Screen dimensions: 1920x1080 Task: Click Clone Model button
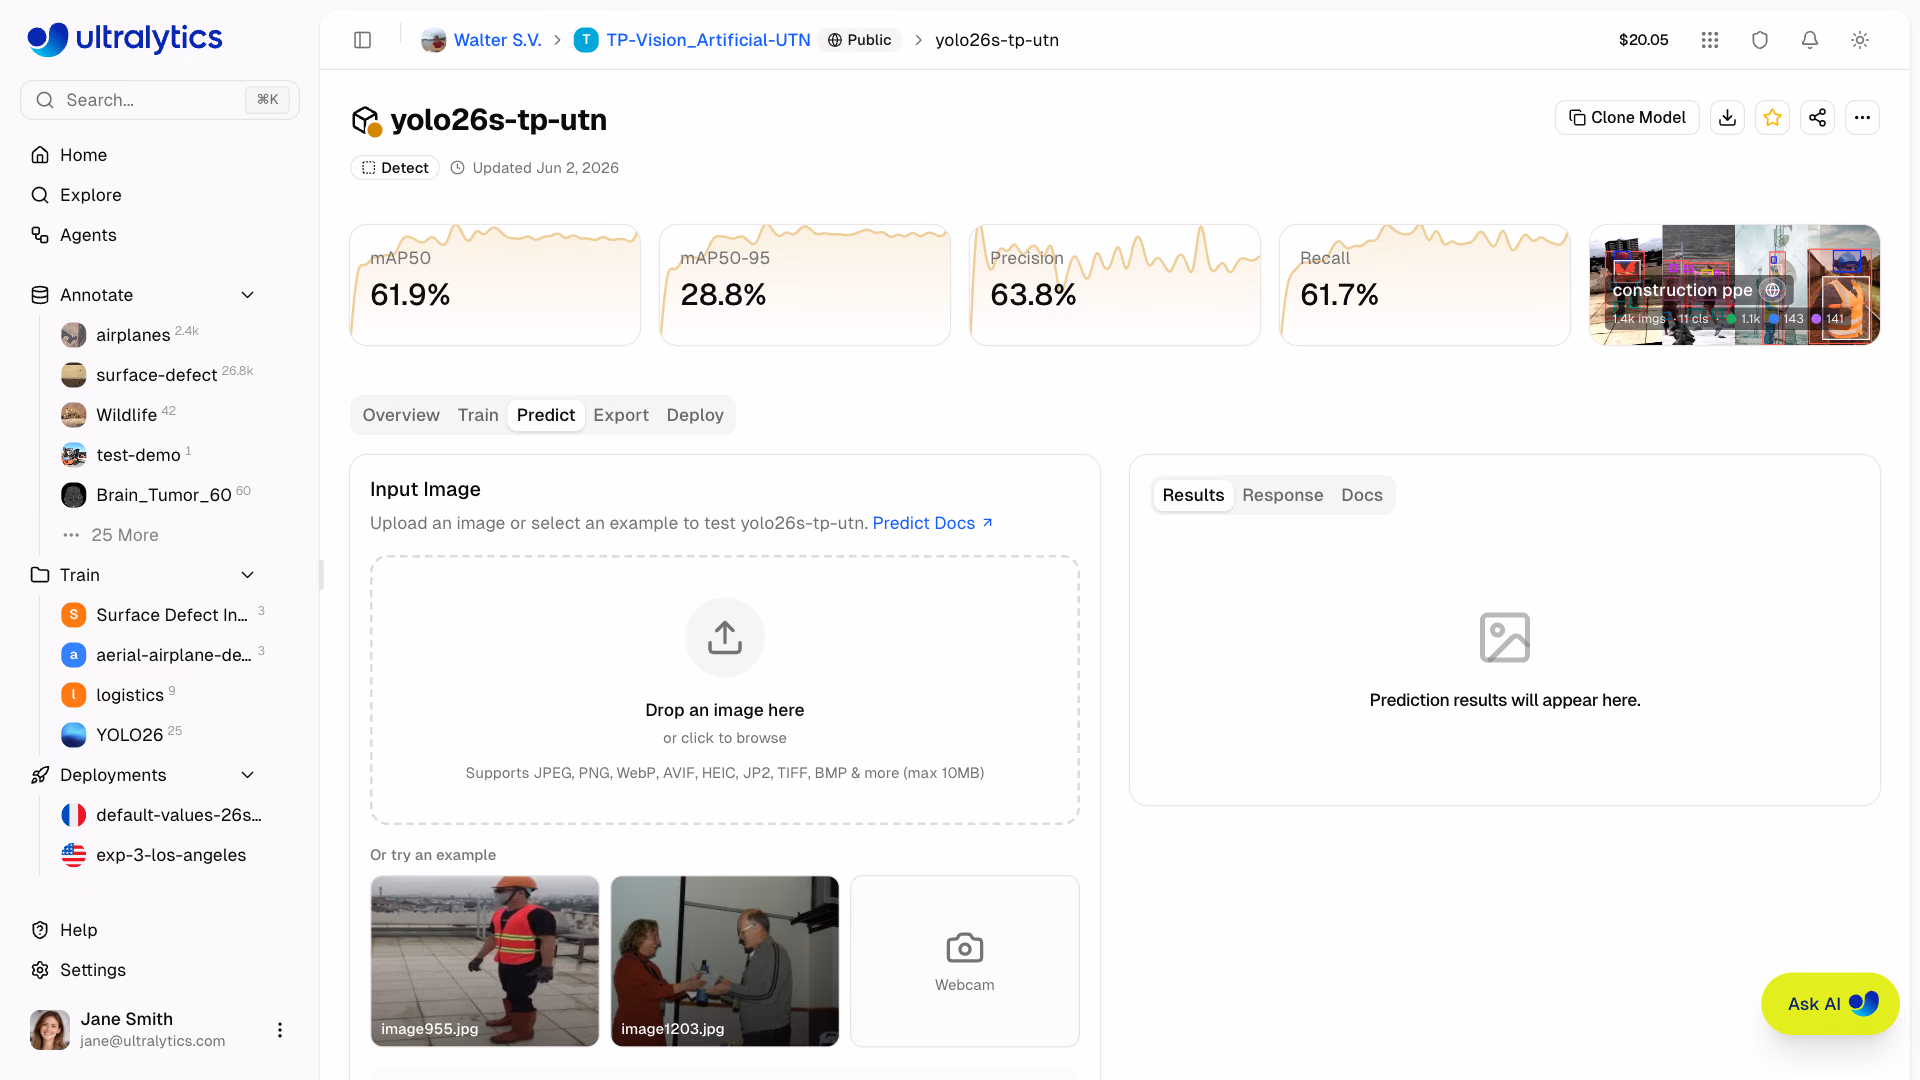coord(1627,118)
